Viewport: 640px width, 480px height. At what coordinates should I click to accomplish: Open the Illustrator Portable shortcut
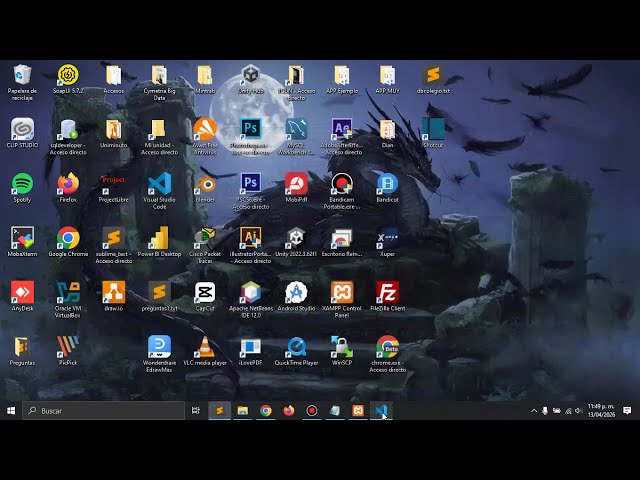pyautogui.click(x=251, y=245)
